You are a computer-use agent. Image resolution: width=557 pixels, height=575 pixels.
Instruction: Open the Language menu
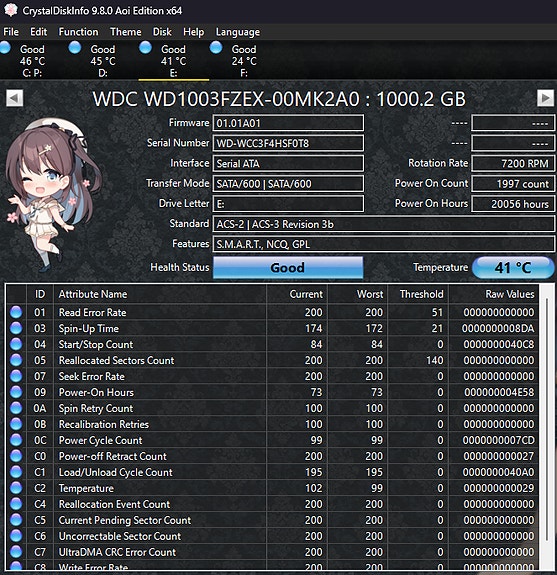(238, 32)
